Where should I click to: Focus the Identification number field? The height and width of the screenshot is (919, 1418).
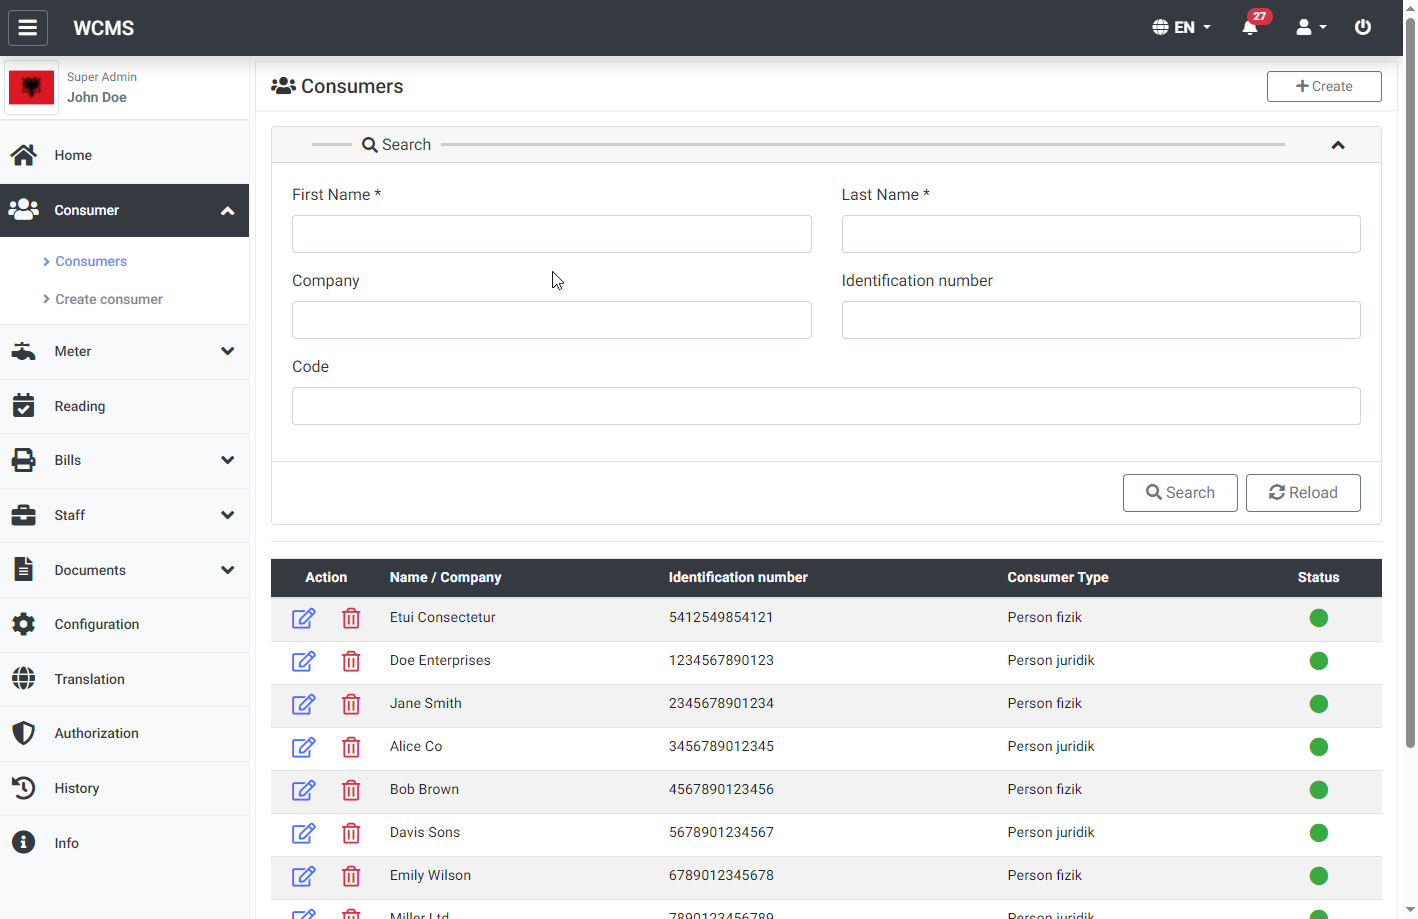(1101, 320)
